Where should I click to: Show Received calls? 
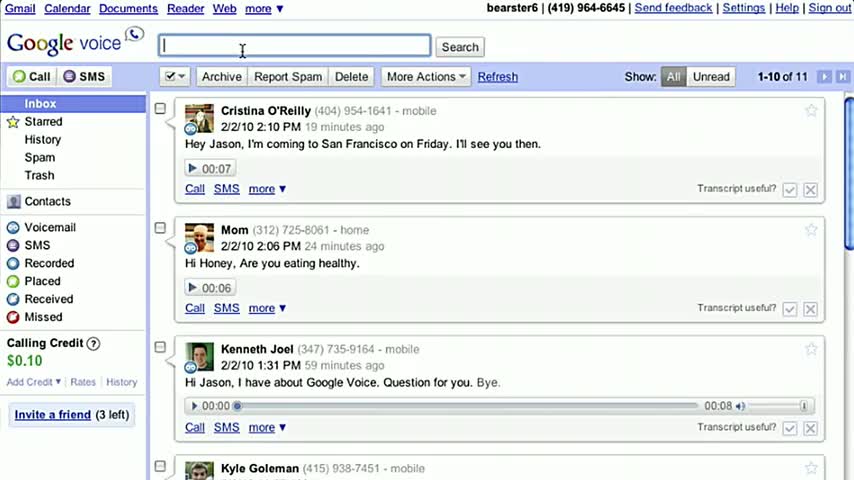[48, 299]
